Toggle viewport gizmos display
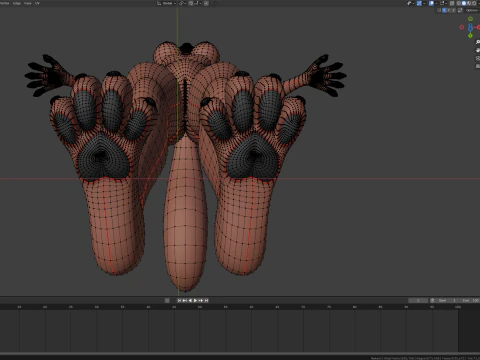 coord(419,3)
